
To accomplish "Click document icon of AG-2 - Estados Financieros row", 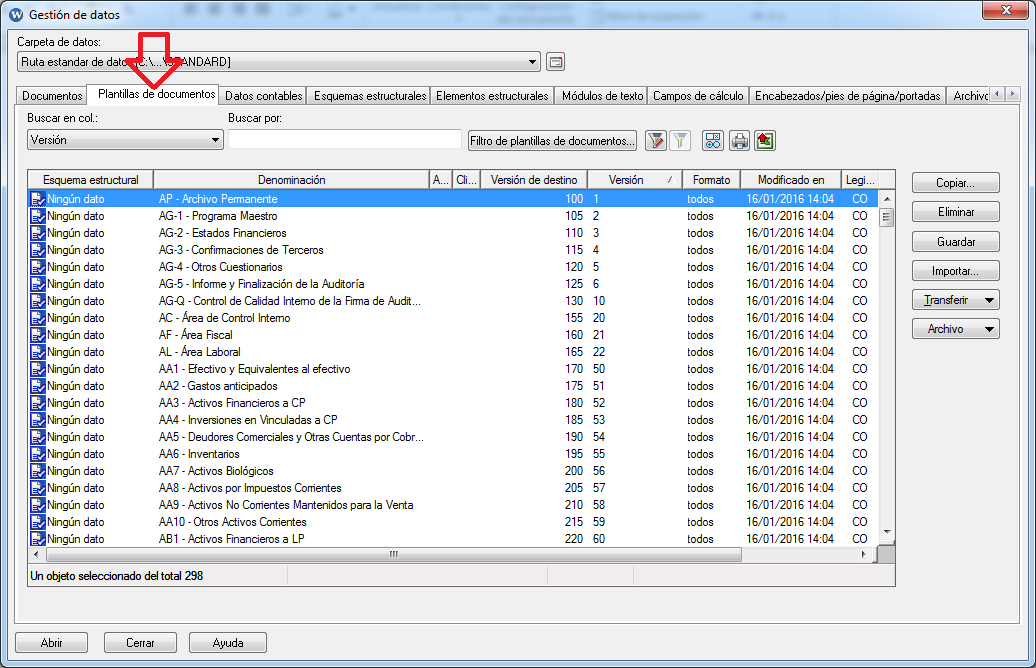I will click(x=38, y=233).
